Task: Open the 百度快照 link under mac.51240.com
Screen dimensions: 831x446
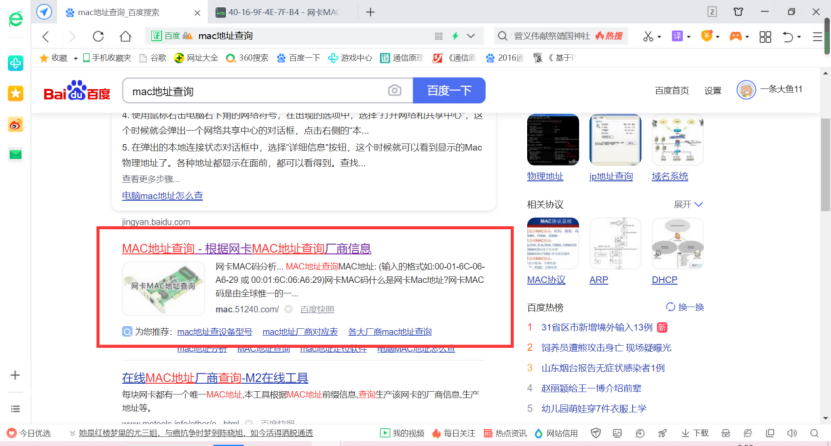Action: point(317,309)
